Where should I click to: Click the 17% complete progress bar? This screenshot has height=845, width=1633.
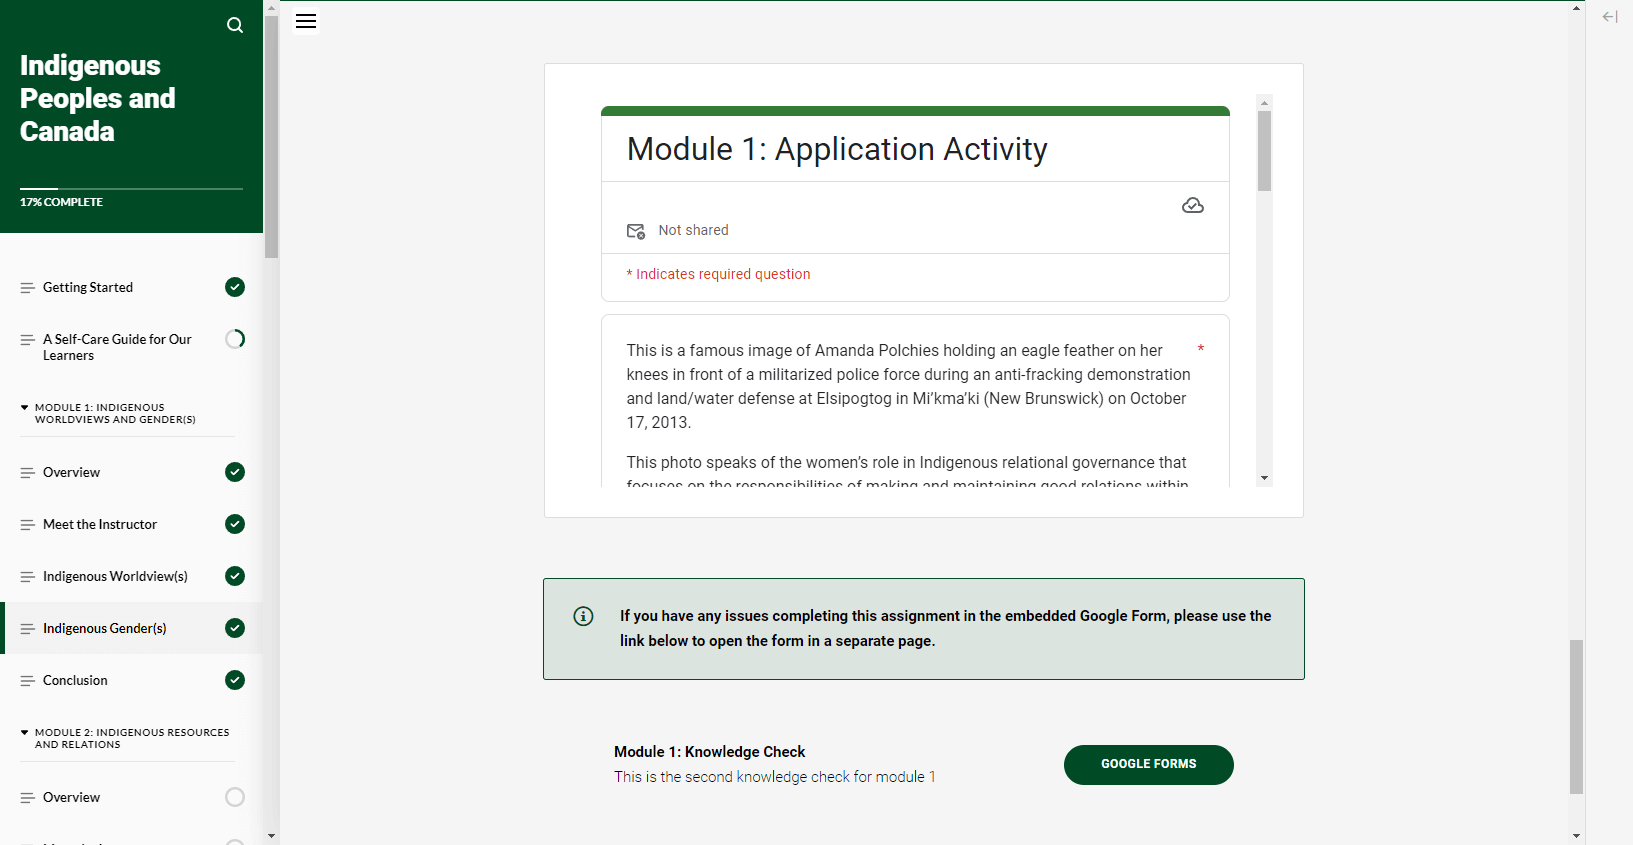coord(131,188)
